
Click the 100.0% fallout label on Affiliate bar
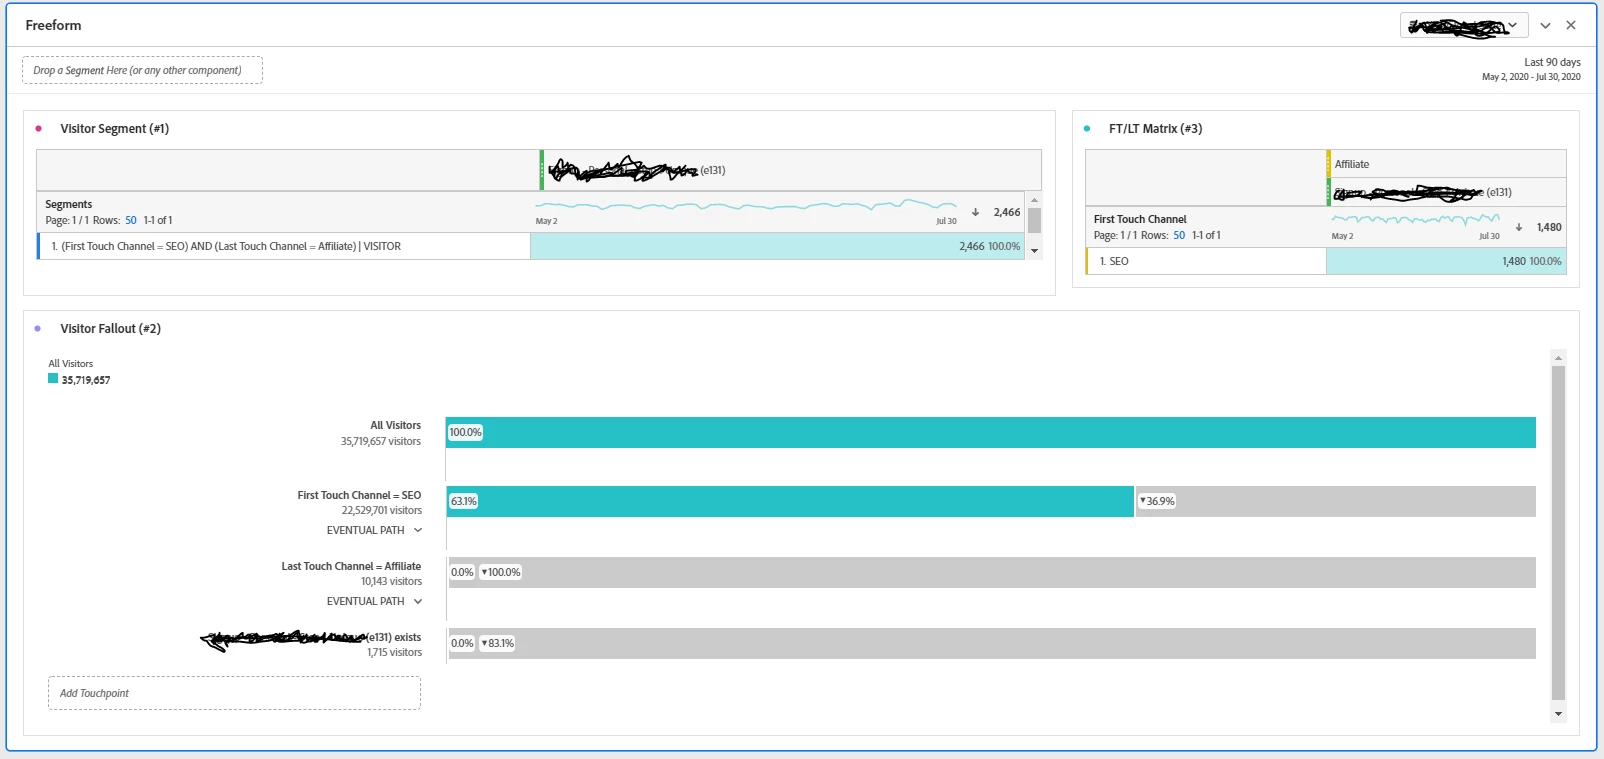501,572
